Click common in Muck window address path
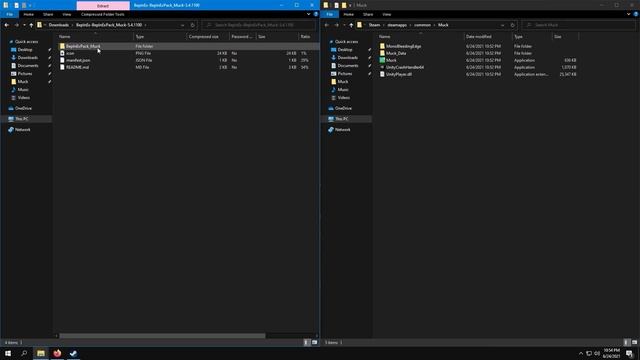Image resolution: width=640 pixels, height=360 pixels. (x=422, y=25)
